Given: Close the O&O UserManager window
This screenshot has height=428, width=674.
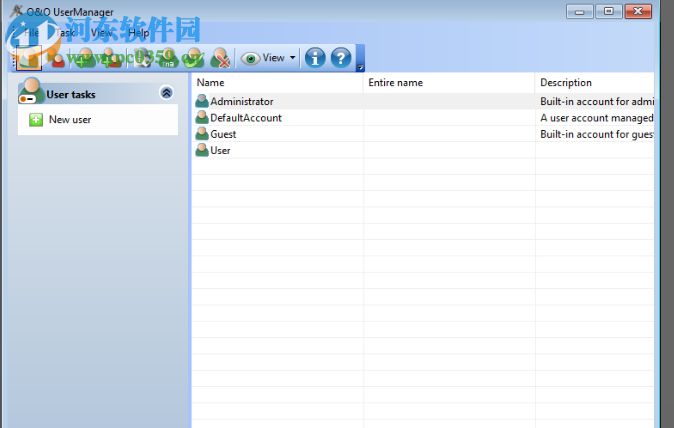Looking at the screenshot, I should pos(638,12).
